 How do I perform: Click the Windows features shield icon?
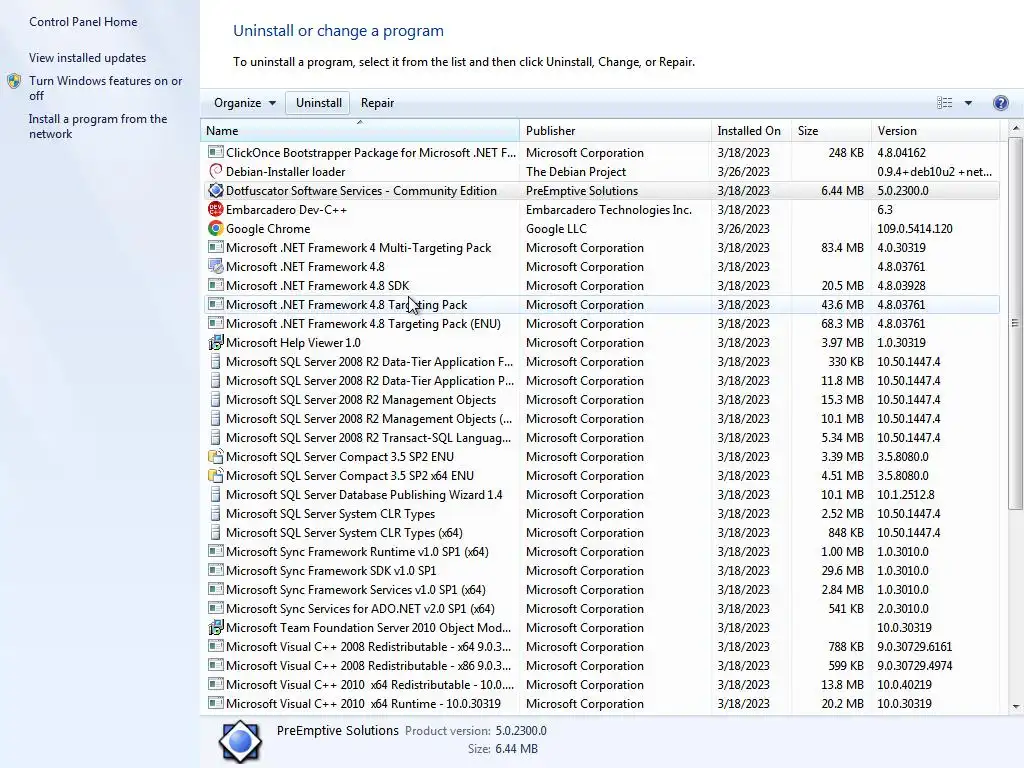[x=14, y=82]
